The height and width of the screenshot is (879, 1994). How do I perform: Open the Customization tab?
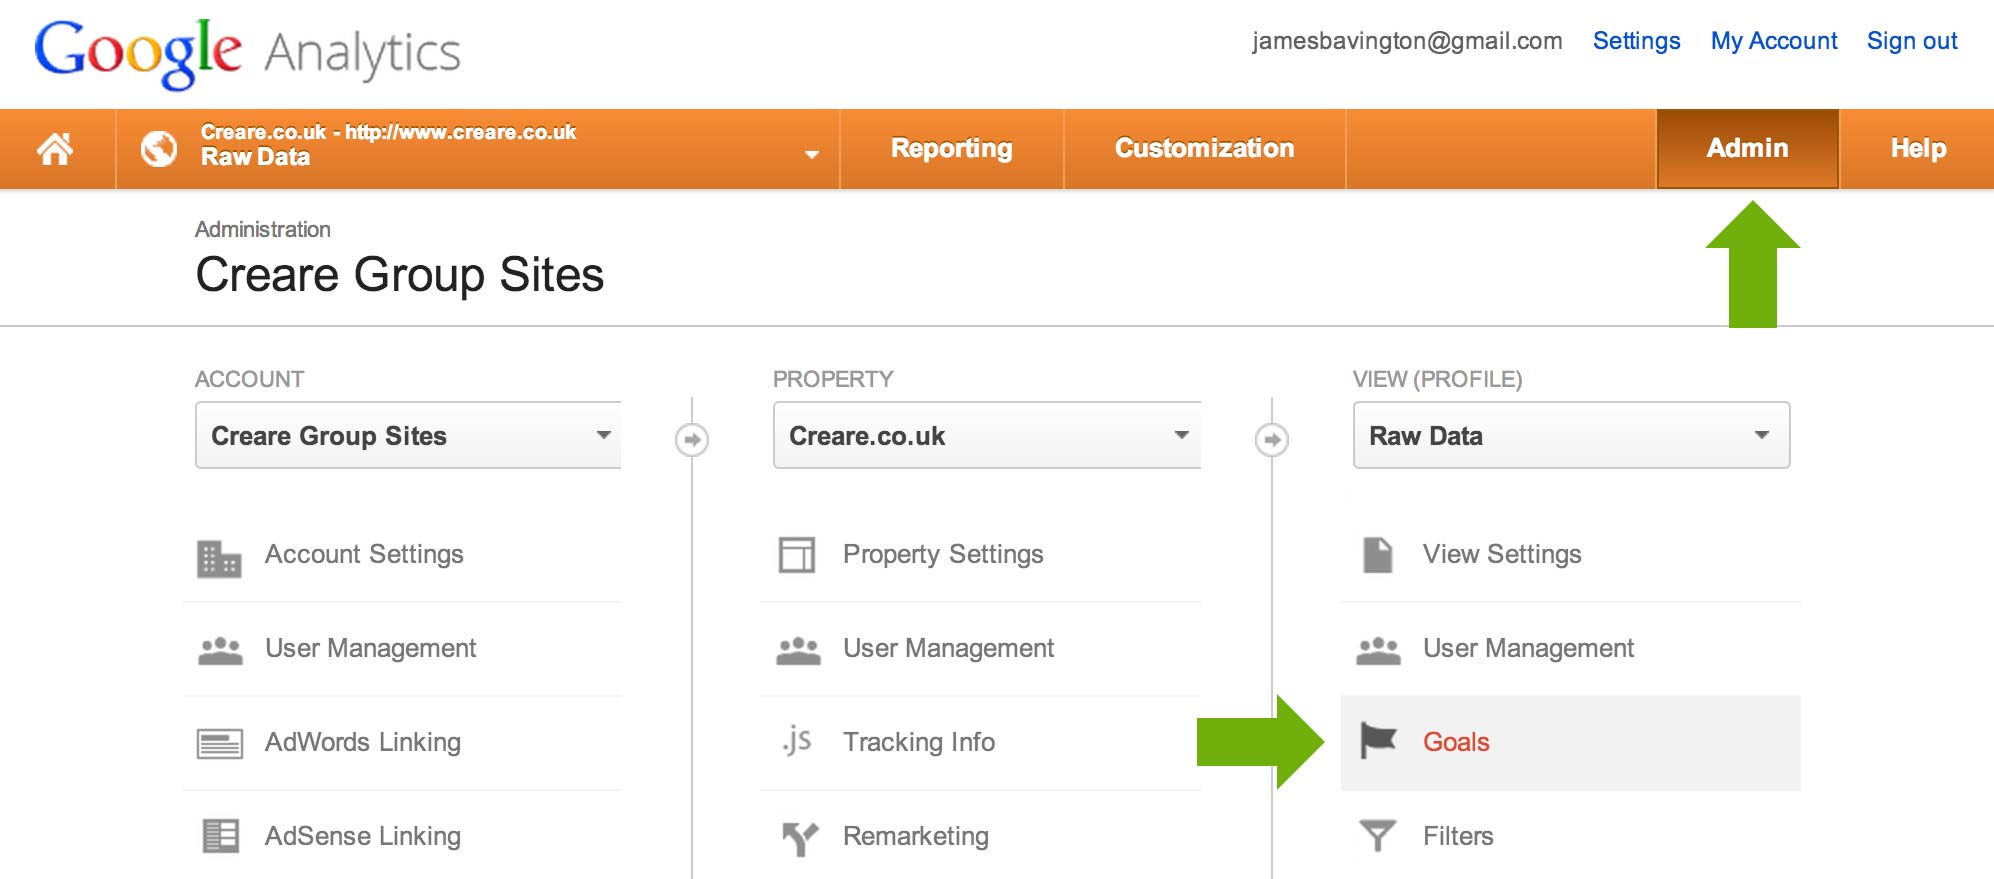click(1205, 149)
